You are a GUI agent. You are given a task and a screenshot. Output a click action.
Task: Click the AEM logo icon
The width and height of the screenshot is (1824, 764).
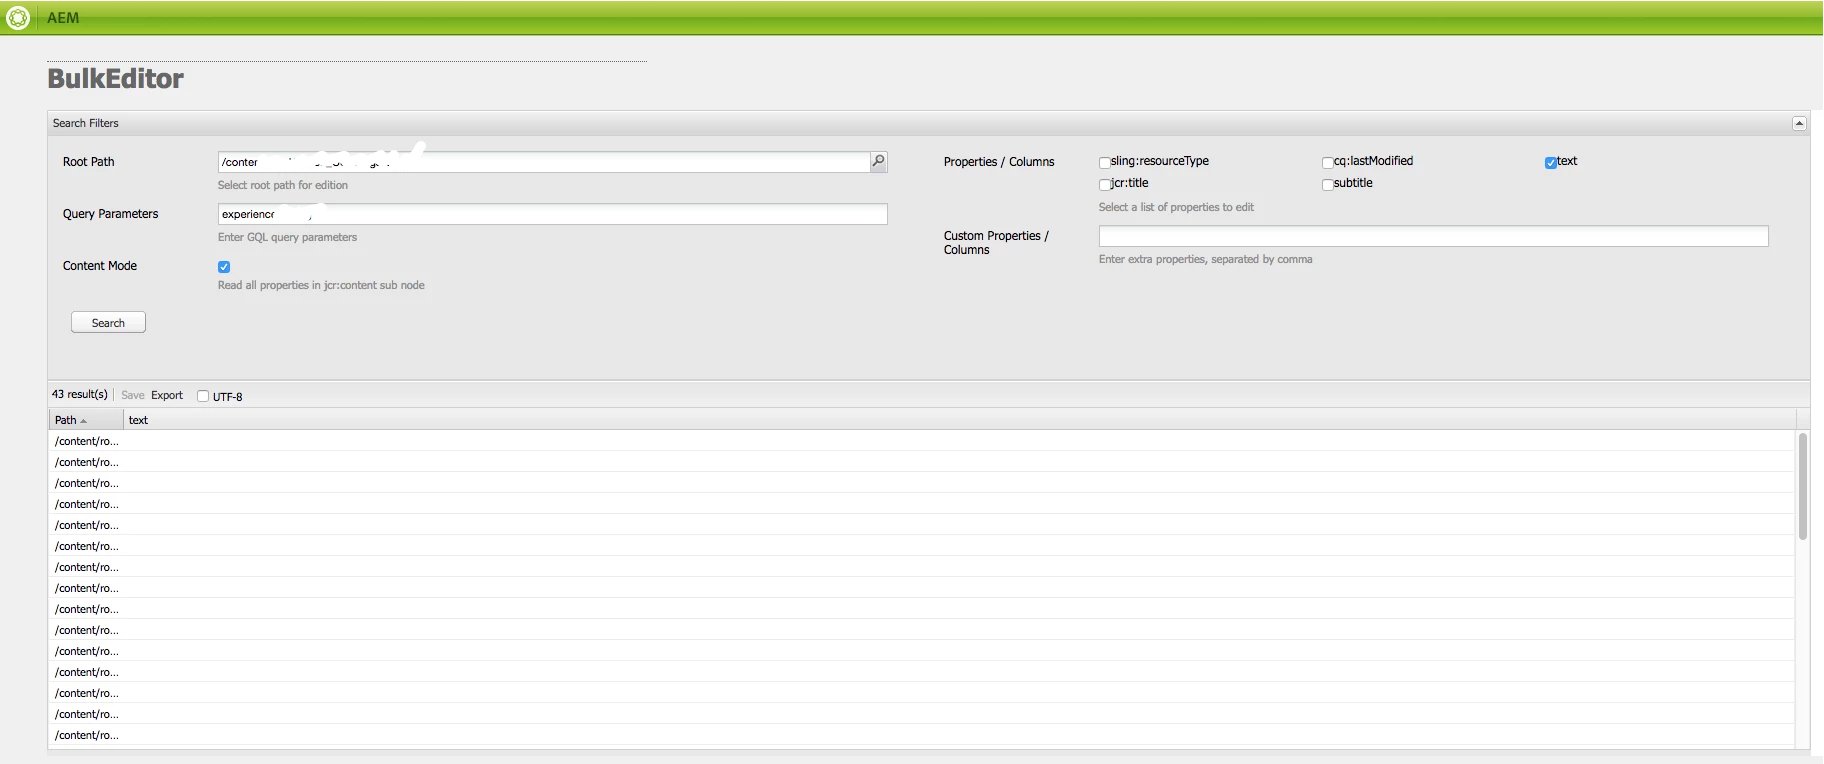(18, 17)
